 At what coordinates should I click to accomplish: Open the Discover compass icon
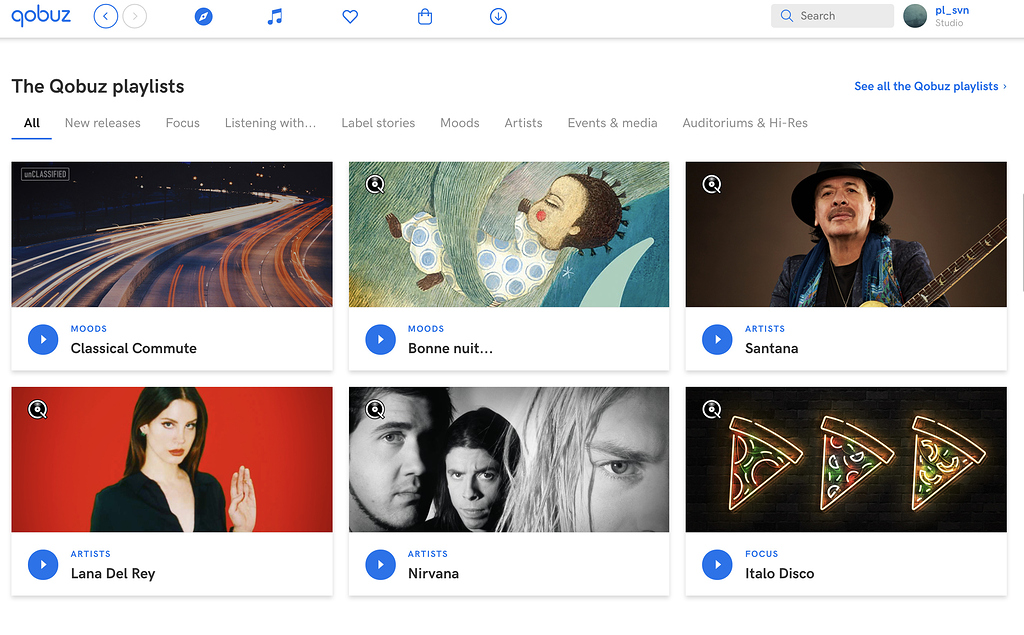(x=203, y=16)
